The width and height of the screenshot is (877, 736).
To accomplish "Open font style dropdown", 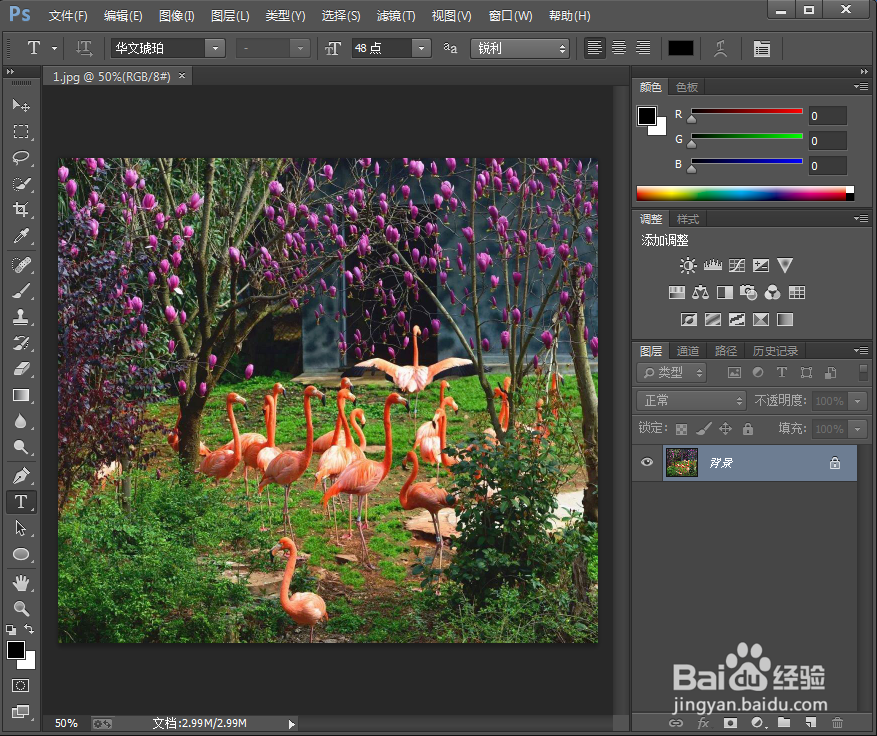I will pyautogui.click(x=300, y=49).
